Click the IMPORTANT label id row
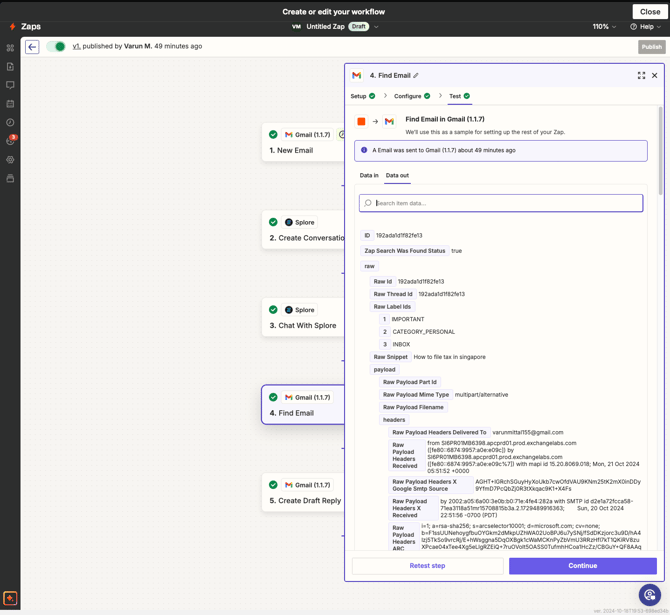The width and height of the screenshot is (670, 615). click(x=402, y=319)
